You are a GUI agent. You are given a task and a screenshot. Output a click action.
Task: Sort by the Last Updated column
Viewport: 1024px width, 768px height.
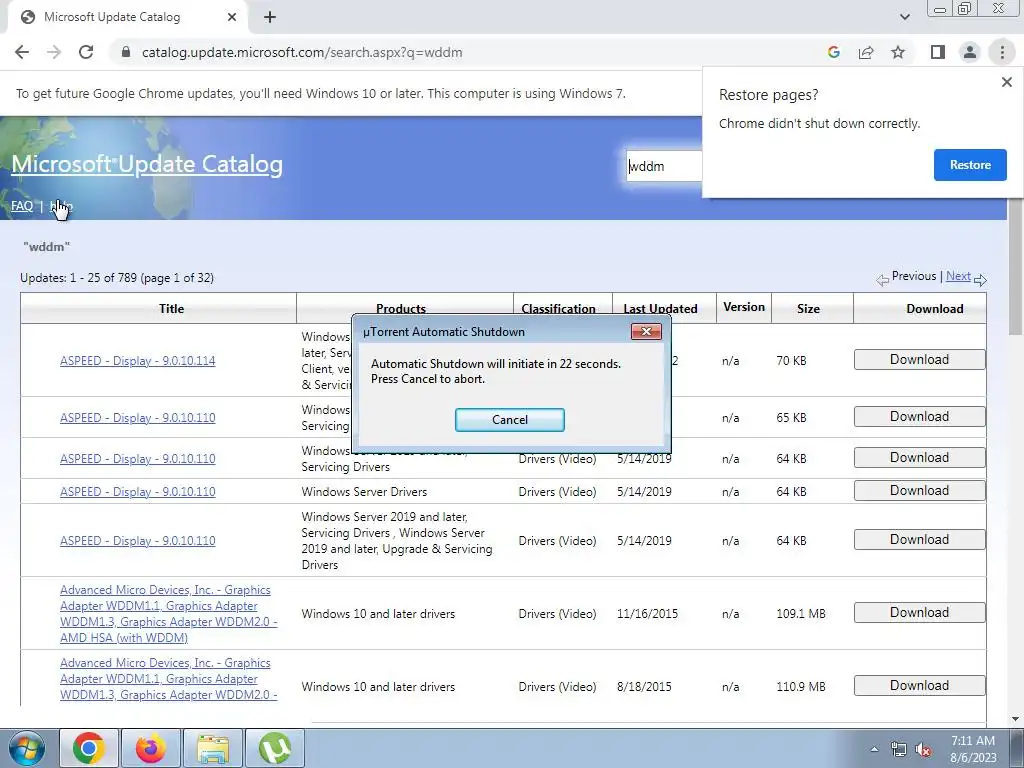pos(660,308)
